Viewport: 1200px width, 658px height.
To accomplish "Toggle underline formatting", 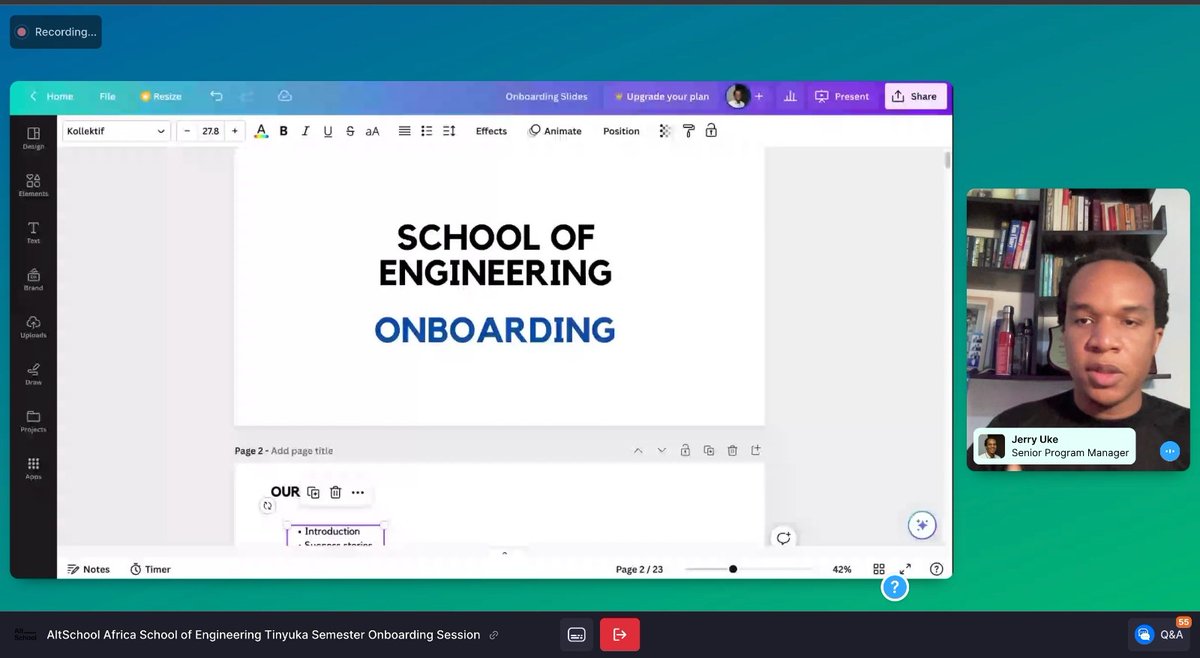I will tap(327, 131).
